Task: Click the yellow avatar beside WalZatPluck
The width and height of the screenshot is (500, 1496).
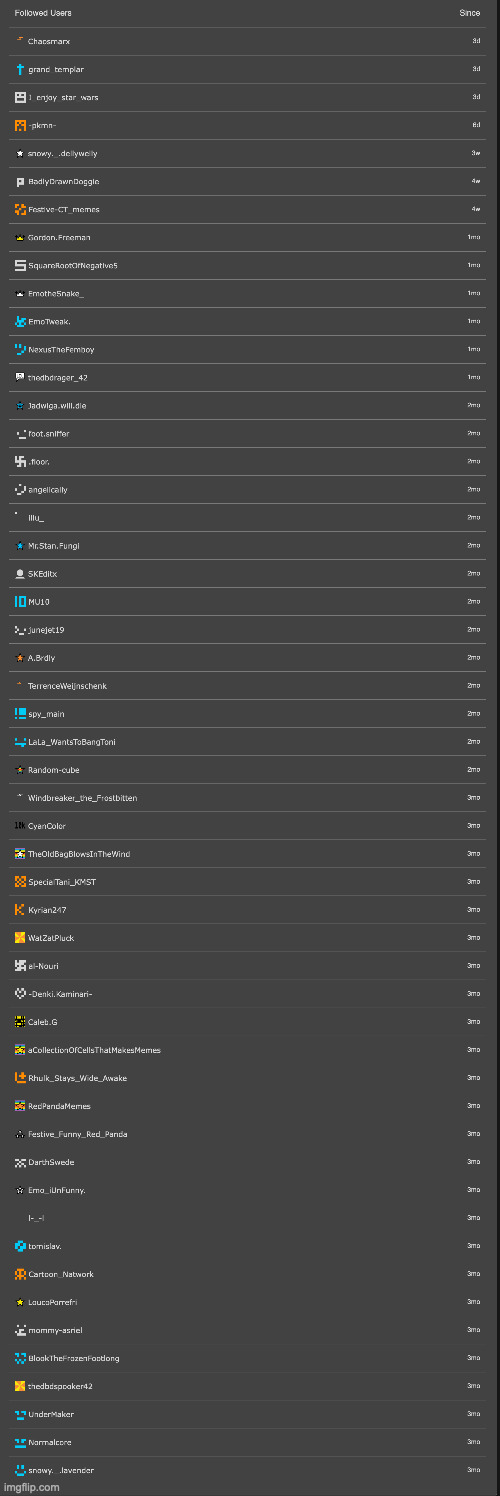Action: (x=20, y=937)
